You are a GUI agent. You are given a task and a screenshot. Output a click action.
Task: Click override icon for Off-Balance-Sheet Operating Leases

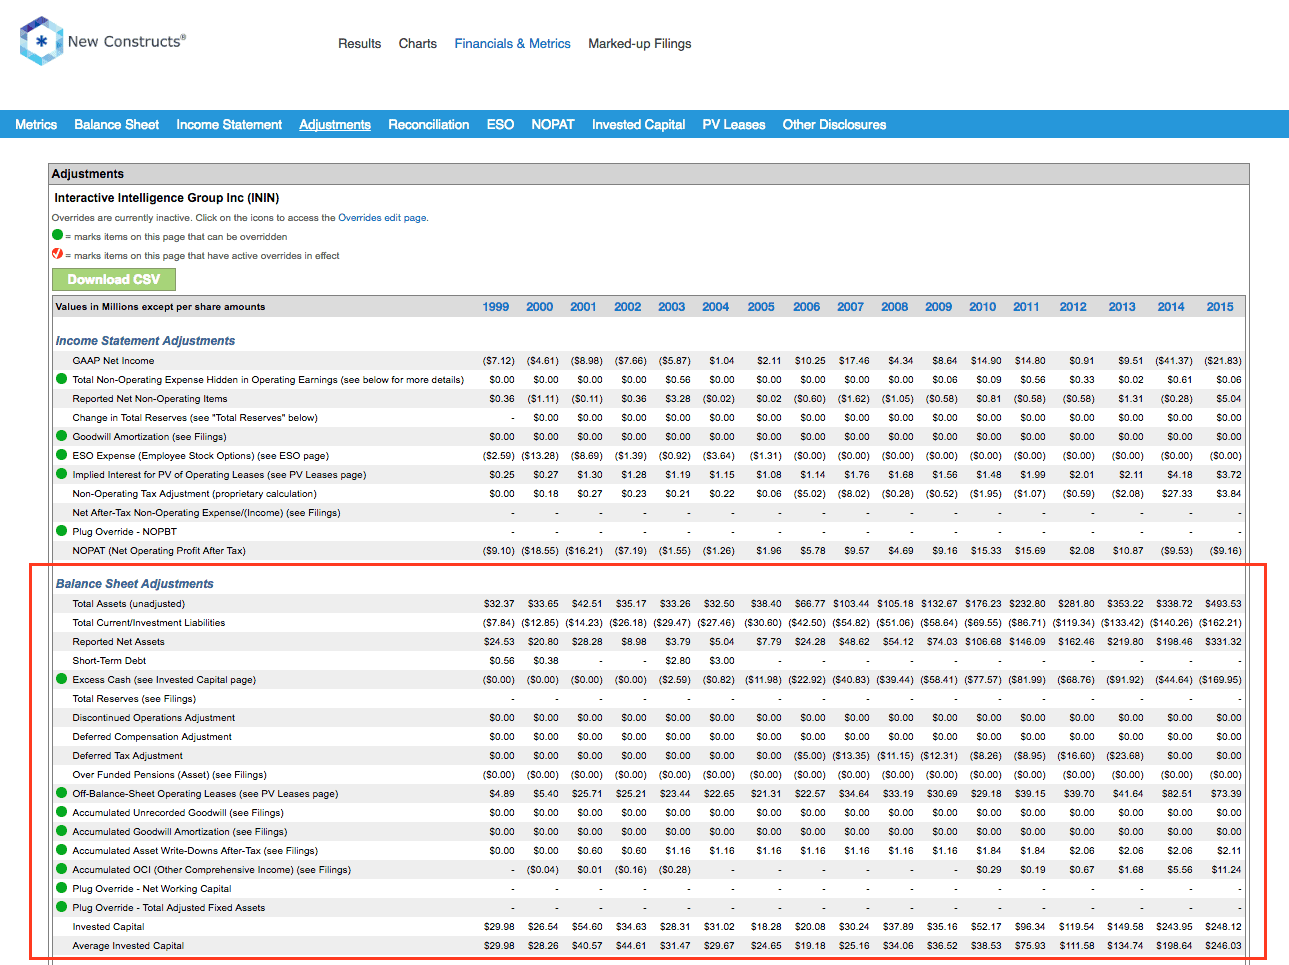(x=61, y=793)
